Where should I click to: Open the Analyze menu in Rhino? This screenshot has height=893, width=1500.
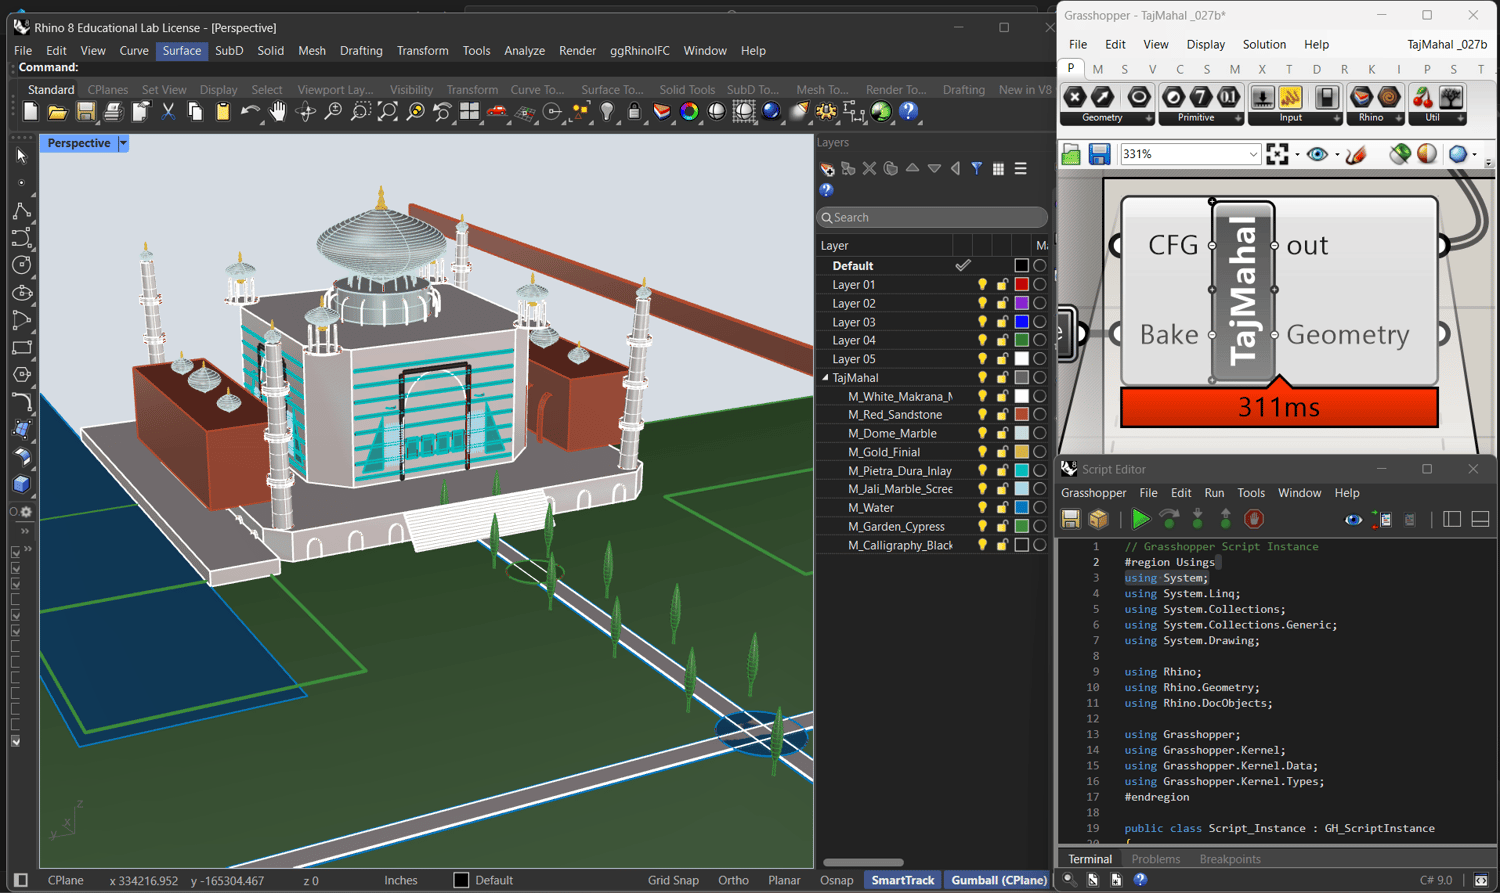point(524,50)
